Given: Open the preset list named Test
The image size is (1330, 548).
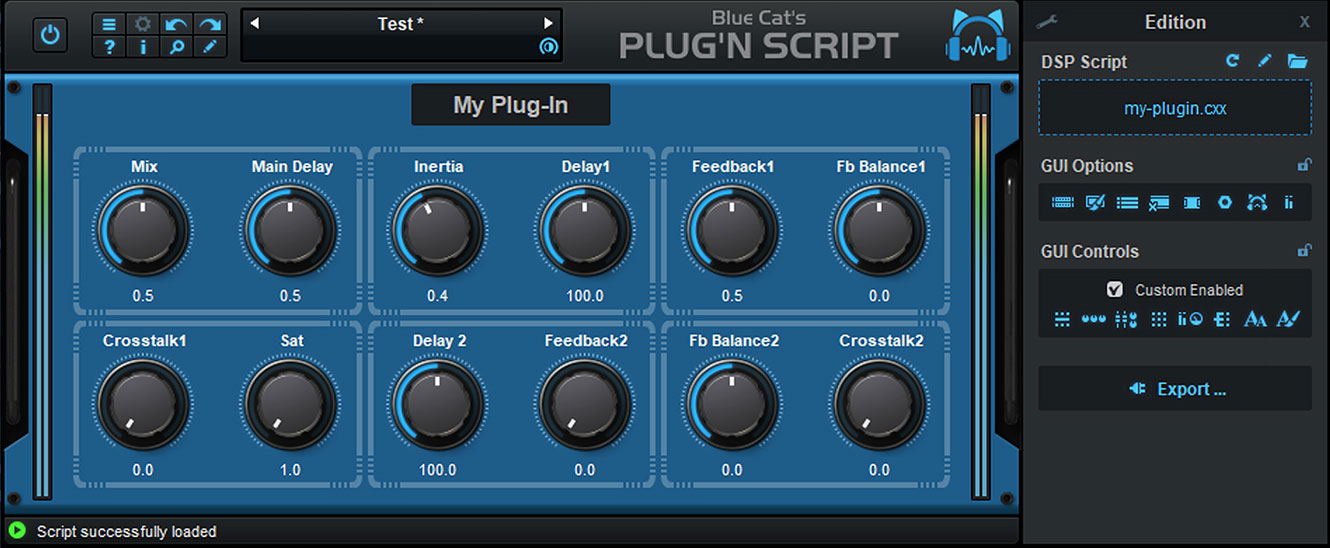Looking at the screenshot, I should click(x=401, y=24).
